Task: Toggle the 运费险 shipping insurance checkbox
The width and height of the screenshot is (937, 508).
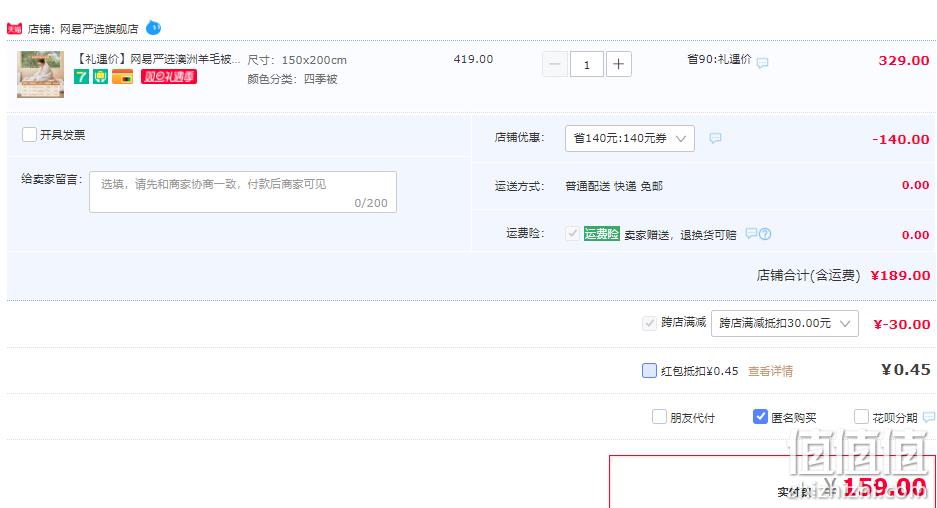Action: coord(572,234)
